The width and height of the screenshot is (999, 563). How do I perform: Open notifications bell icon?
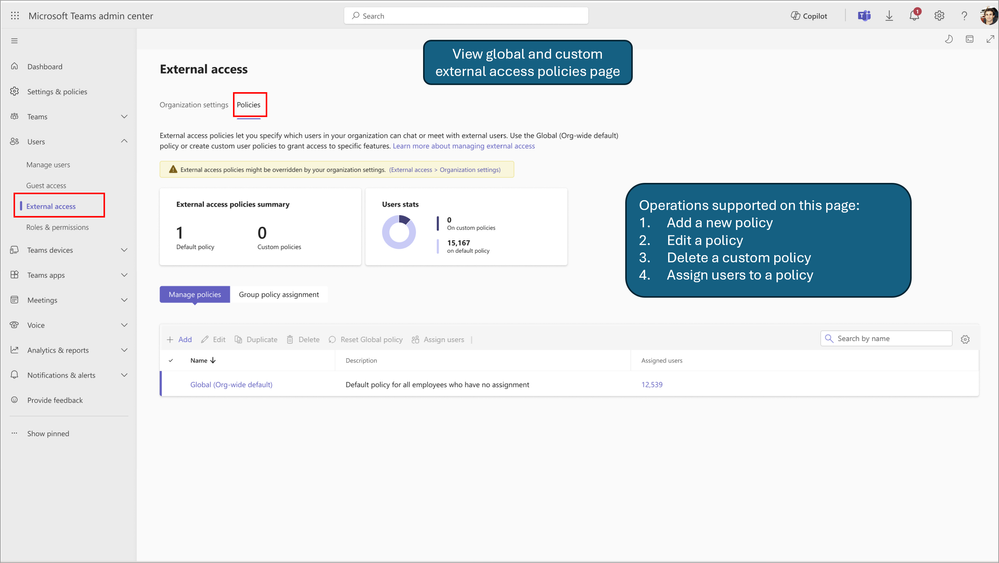[914, 15]
